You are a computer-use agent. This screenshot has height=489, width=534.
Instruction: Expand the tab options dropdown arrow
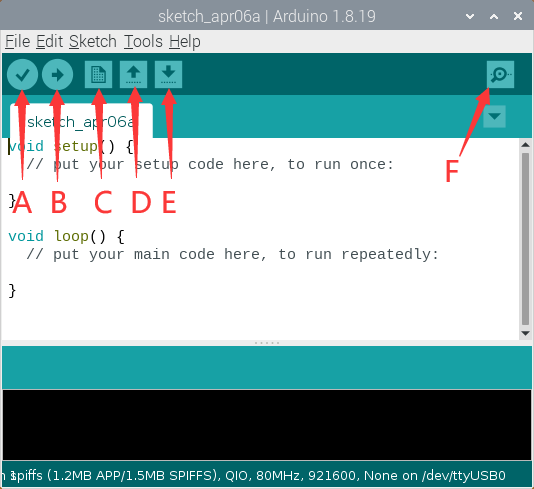point(494,116)
